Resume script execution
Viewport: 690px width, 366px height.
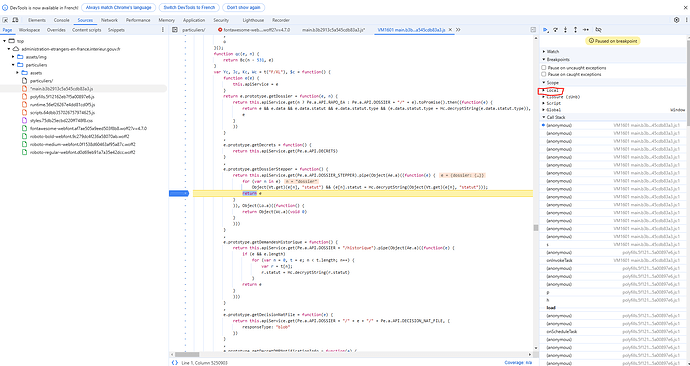click(546, 30)
